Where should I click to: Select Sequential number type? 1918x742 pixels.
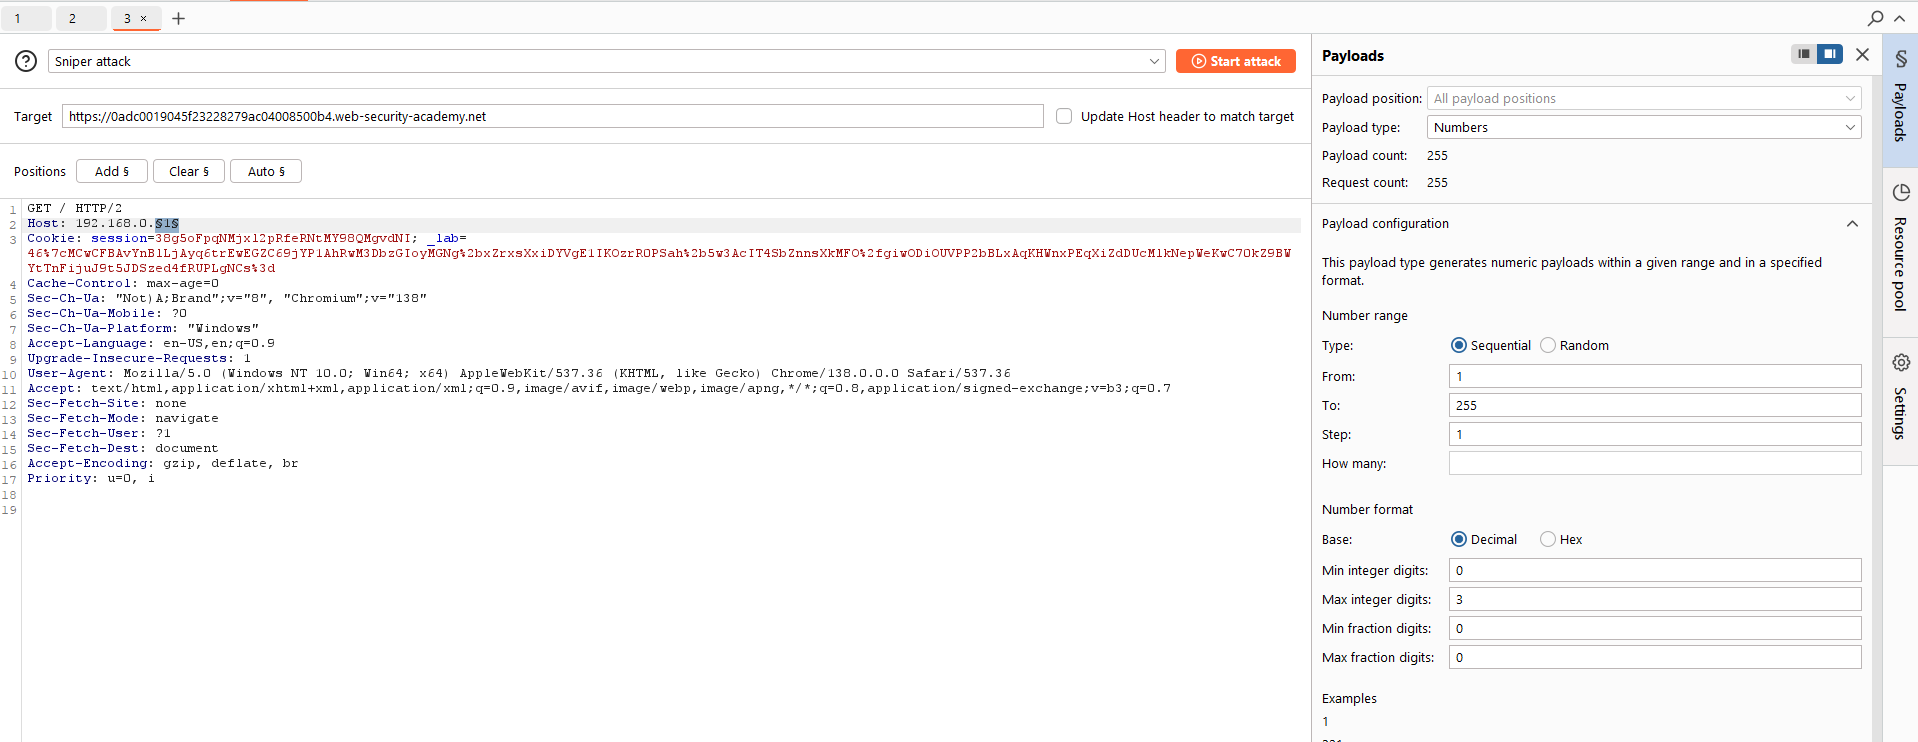pos(1459,345)
